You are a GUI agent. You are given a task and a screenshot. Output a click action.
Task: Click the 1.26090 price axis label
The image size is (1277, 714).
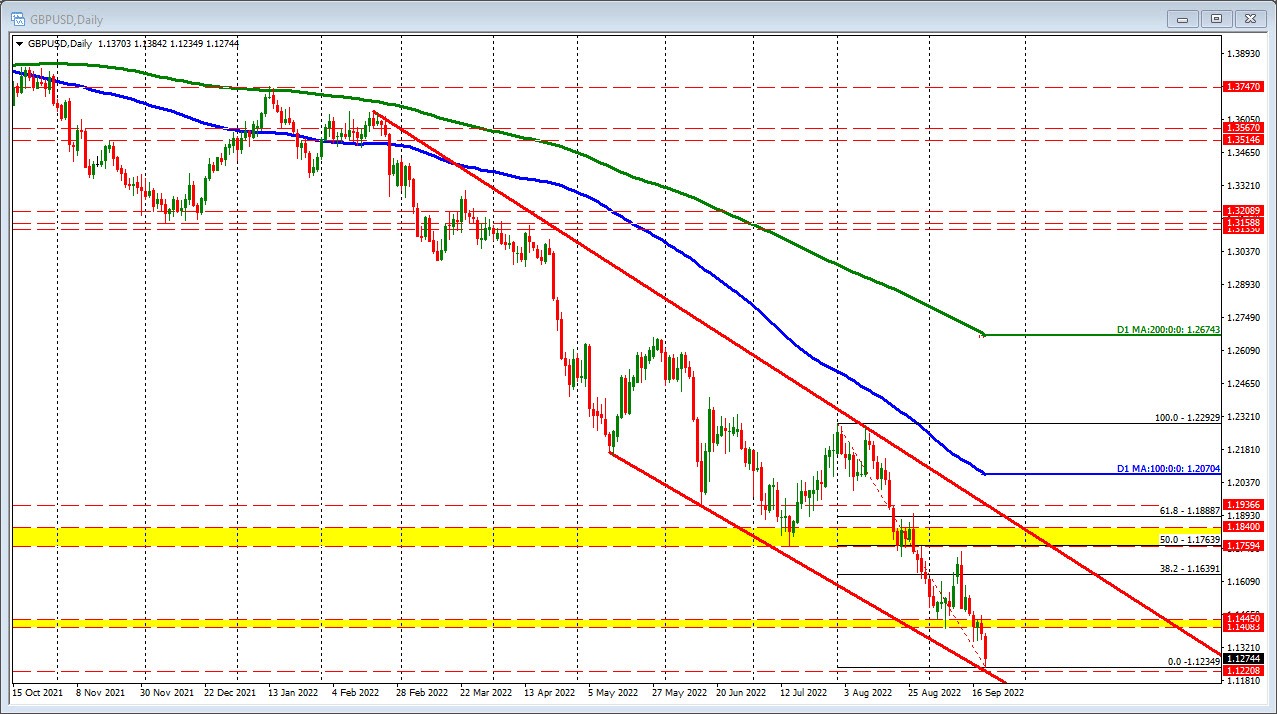[x=1245, y=350]
